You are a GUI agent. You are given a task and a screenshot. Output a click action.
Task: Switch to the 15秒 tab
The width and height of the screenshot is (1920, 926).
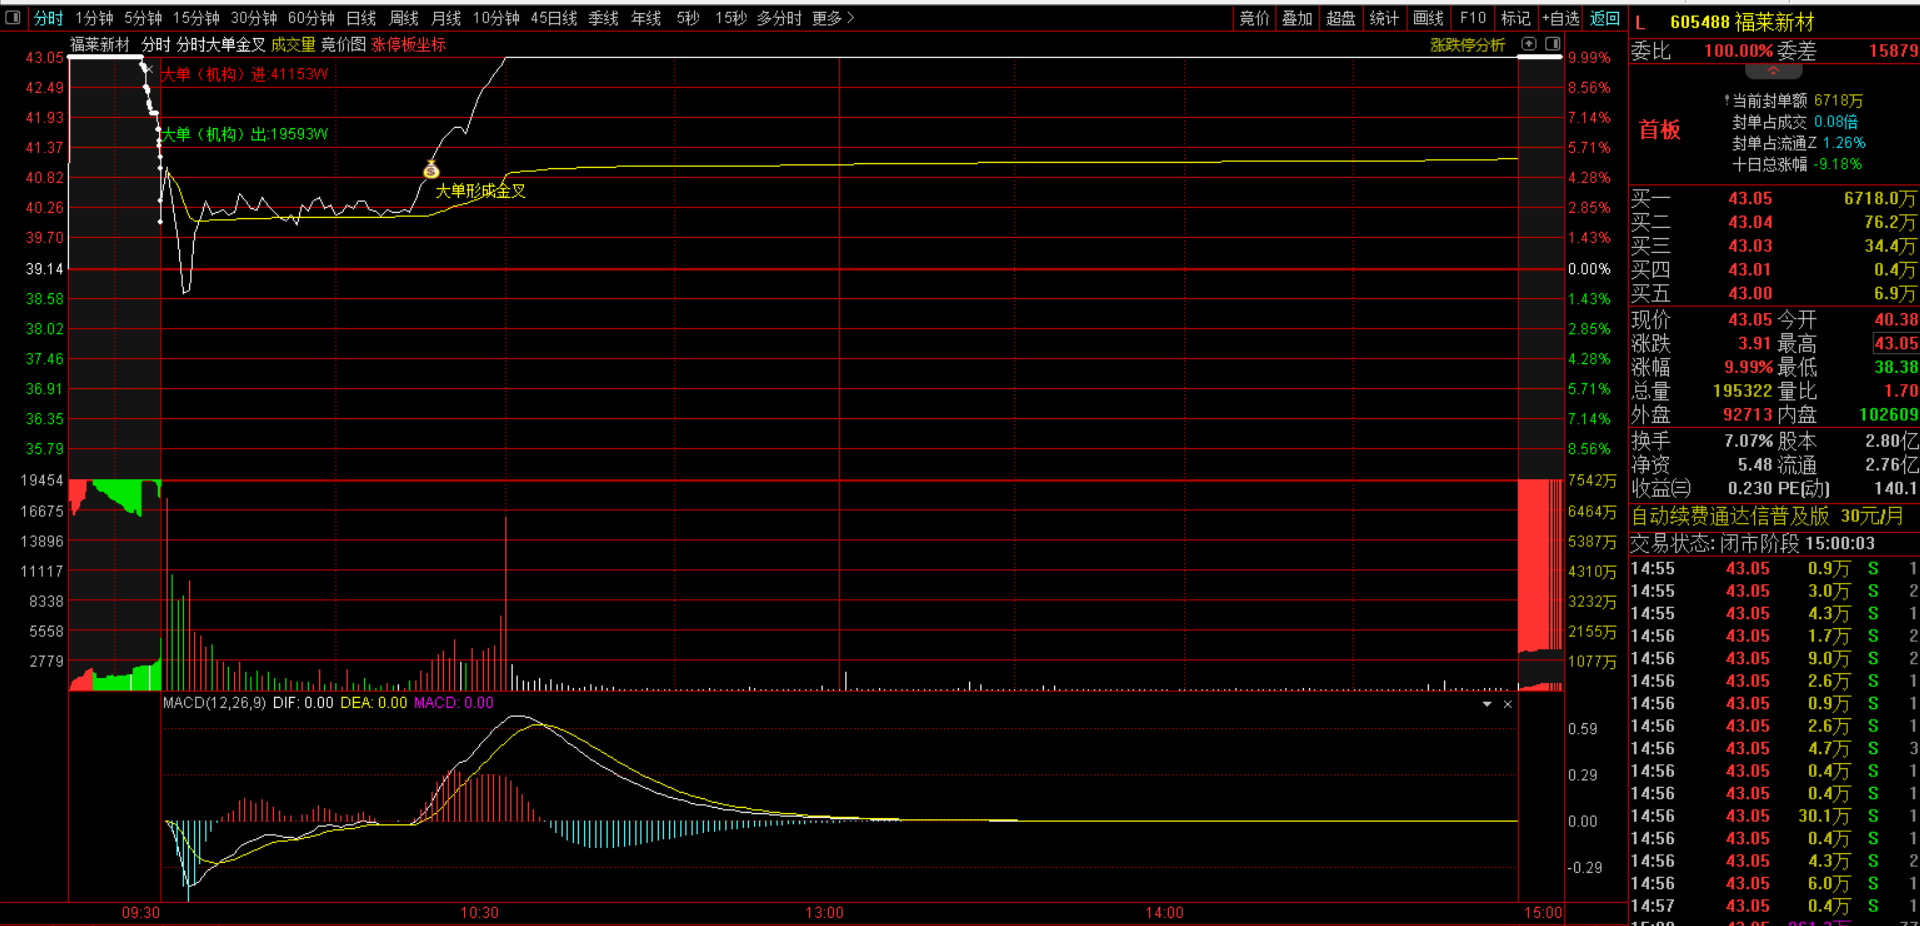pyautogui.click(x=731, y=18)
